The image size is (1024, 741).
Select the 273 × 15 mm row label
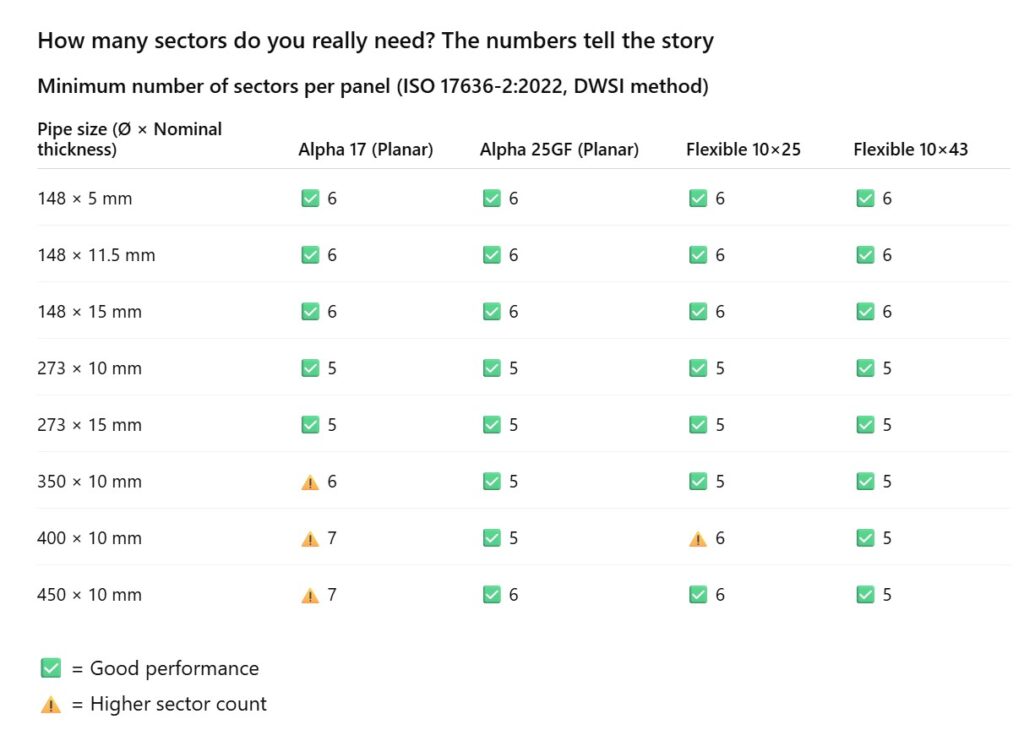coord(89,425)
